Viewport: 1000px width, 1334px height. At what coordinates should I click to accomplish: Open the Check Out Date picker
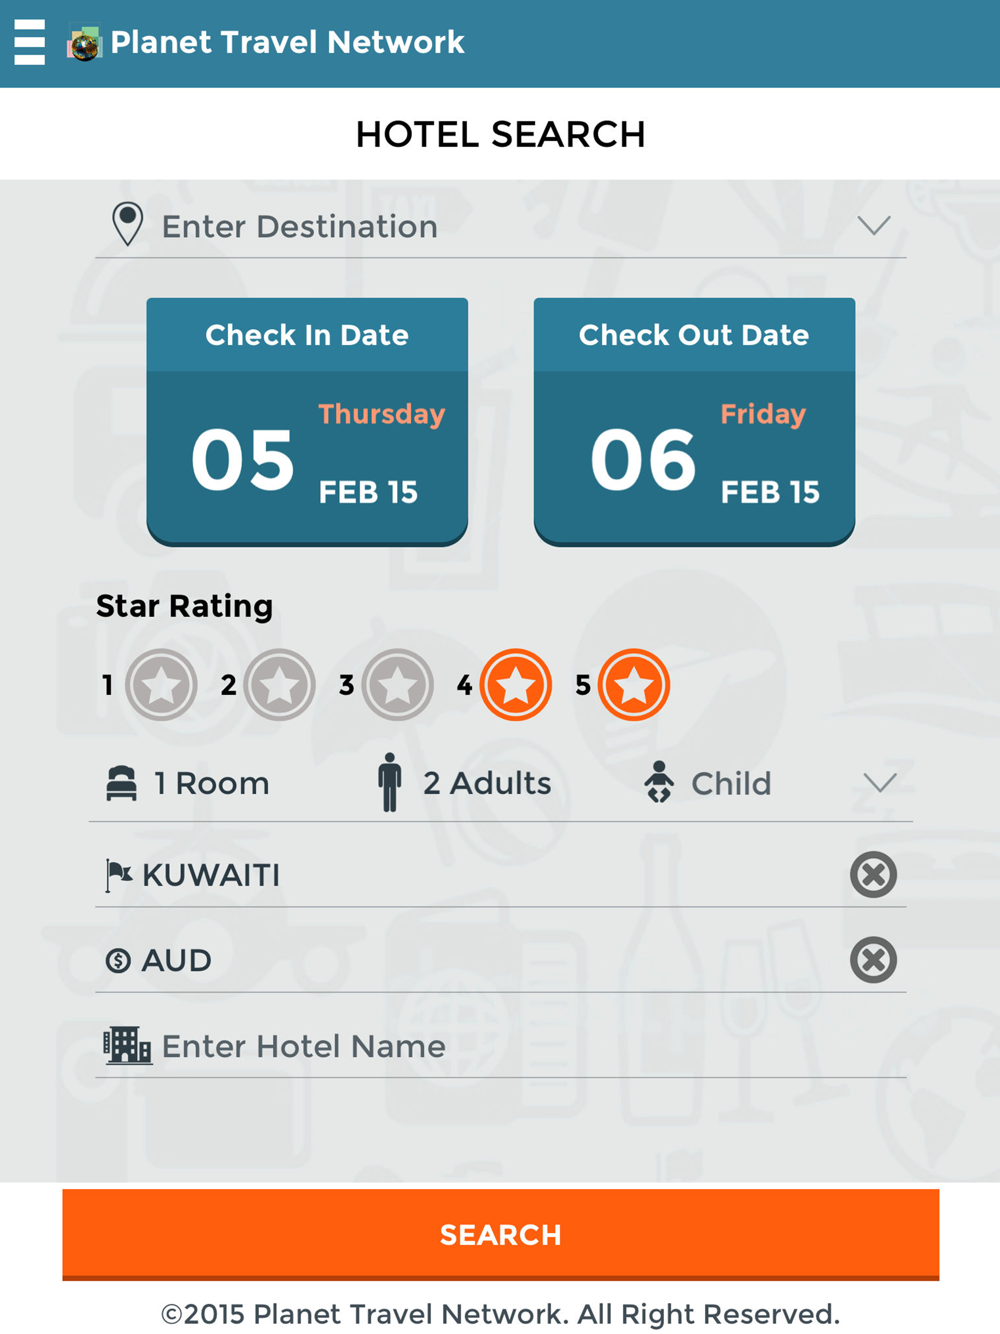click(694, 421)
